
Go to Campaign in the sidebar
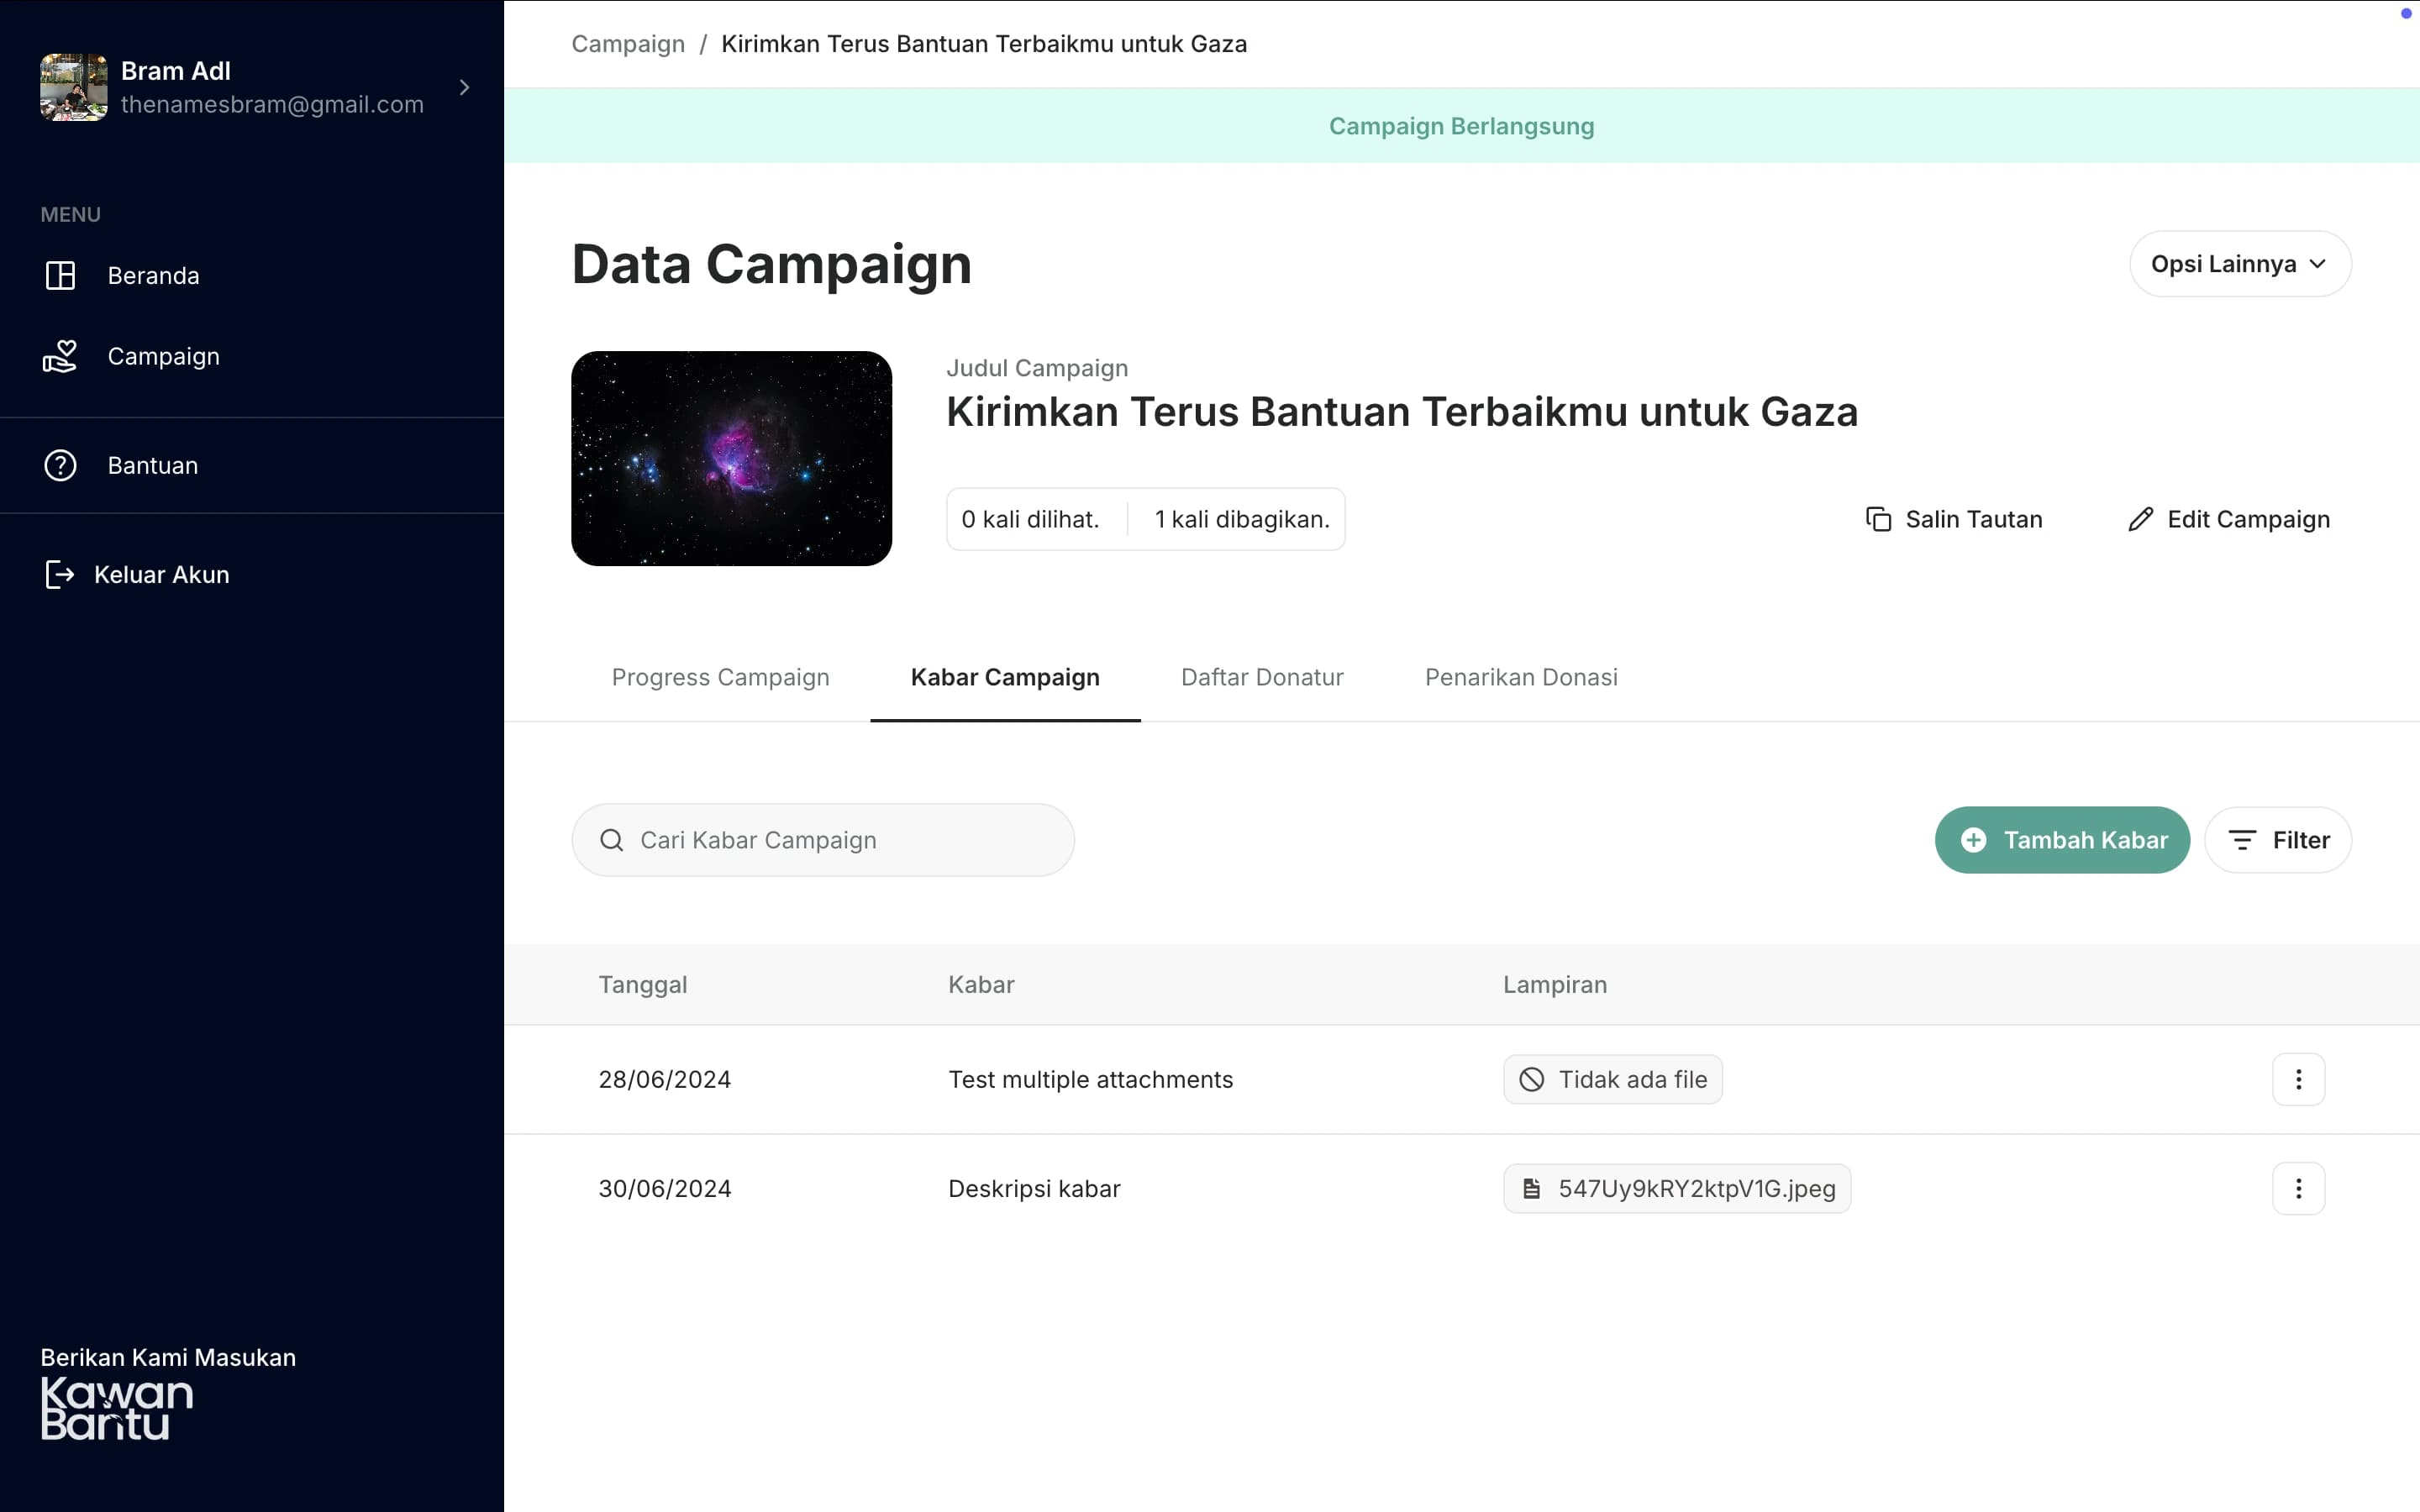(x=163, y=356)
